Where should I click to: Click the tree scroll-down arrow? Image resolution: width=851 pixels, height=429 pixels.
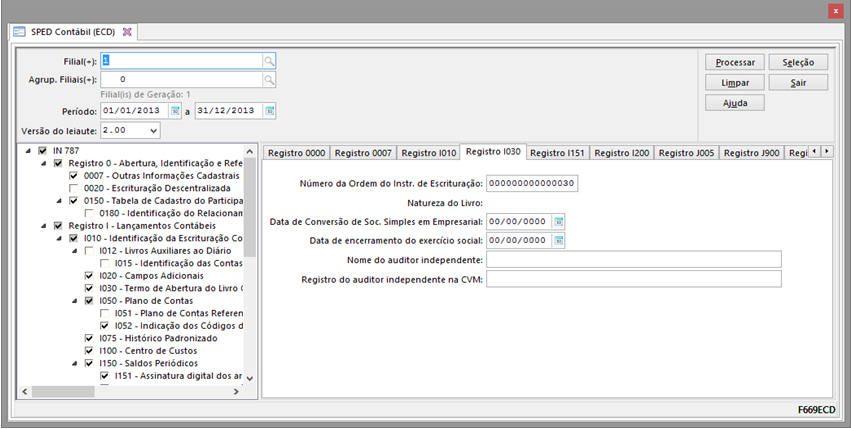click(x=250, y=378)
